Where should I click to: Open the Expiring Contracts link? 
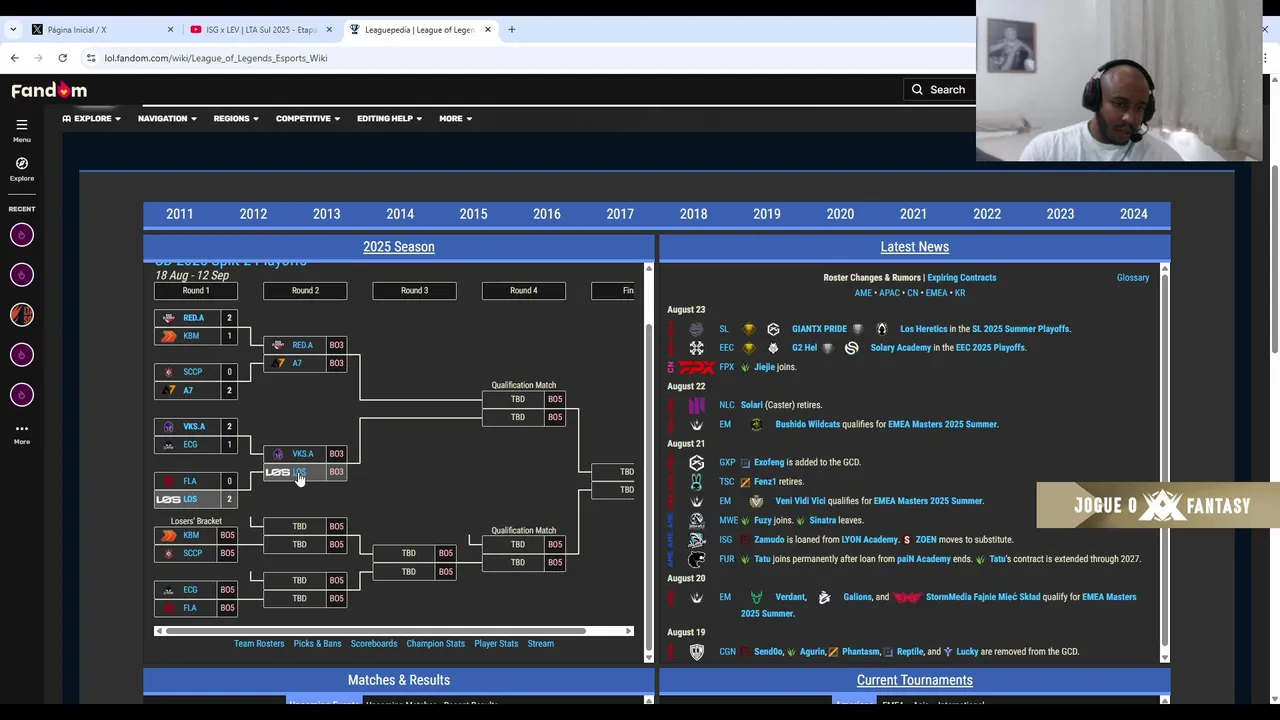click(x=961, y=278)
